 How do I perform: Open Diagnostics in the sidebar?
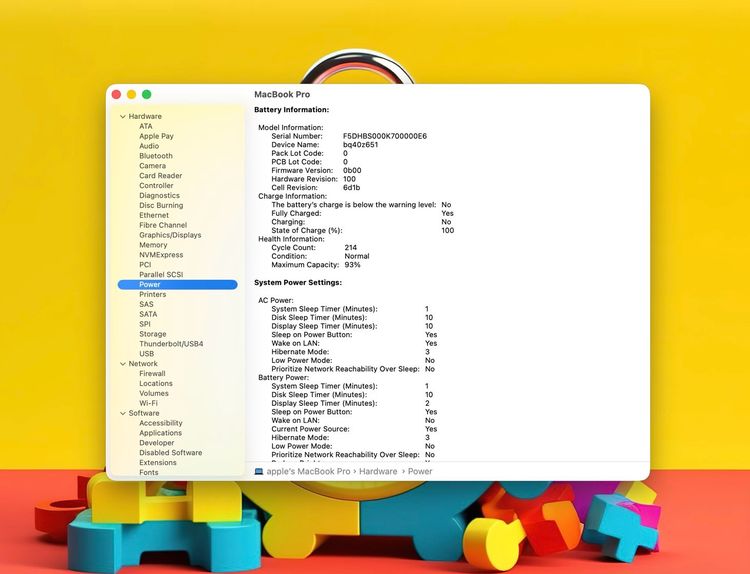160,195
